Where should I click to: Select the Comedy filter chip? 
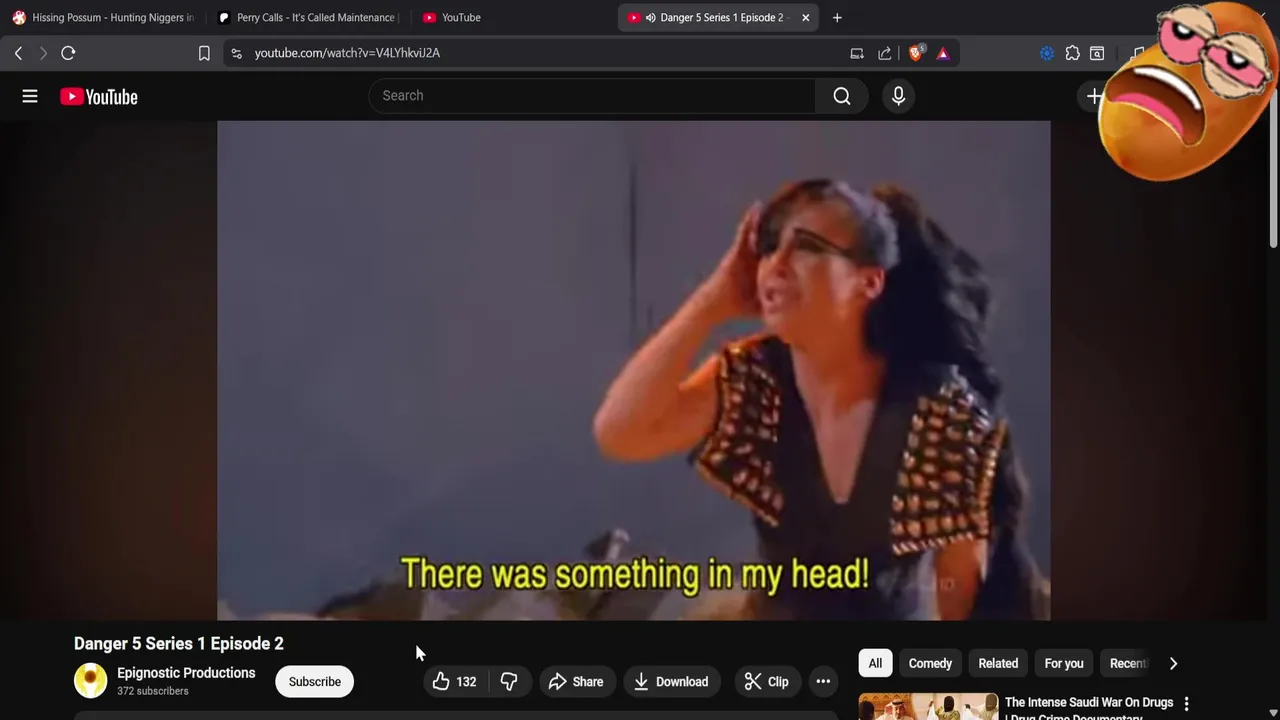click(x=930, y=663)
